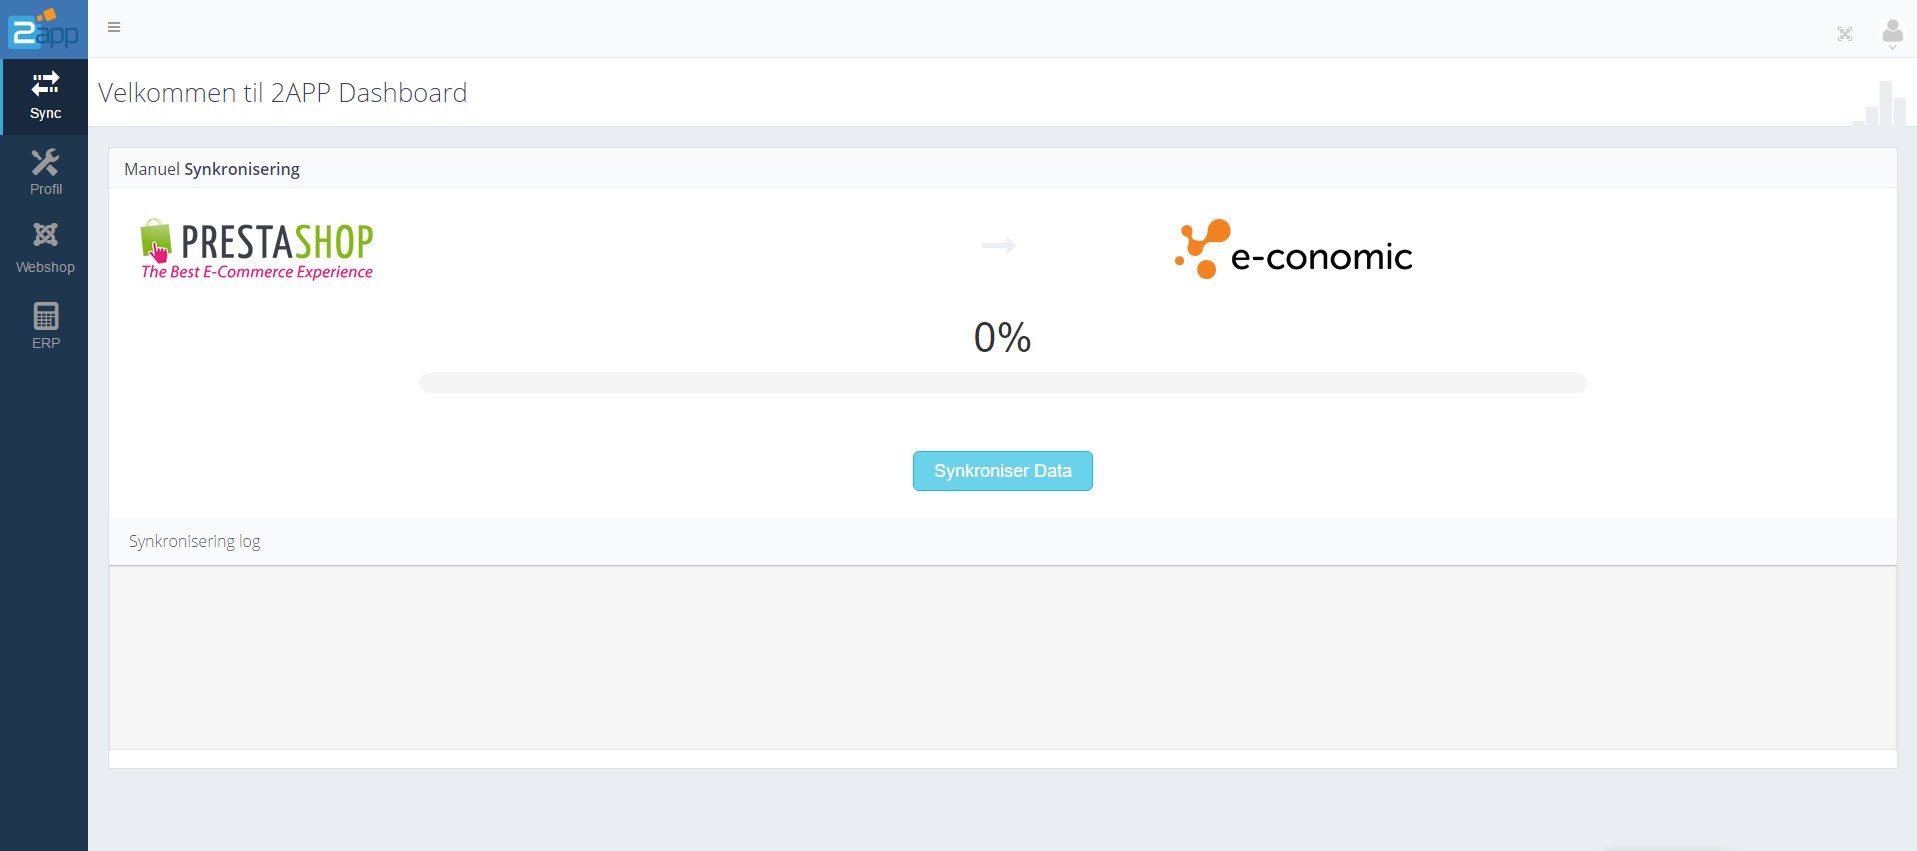Open the user profile icon at top right
1917x851 pixels.
(1891, 29)
